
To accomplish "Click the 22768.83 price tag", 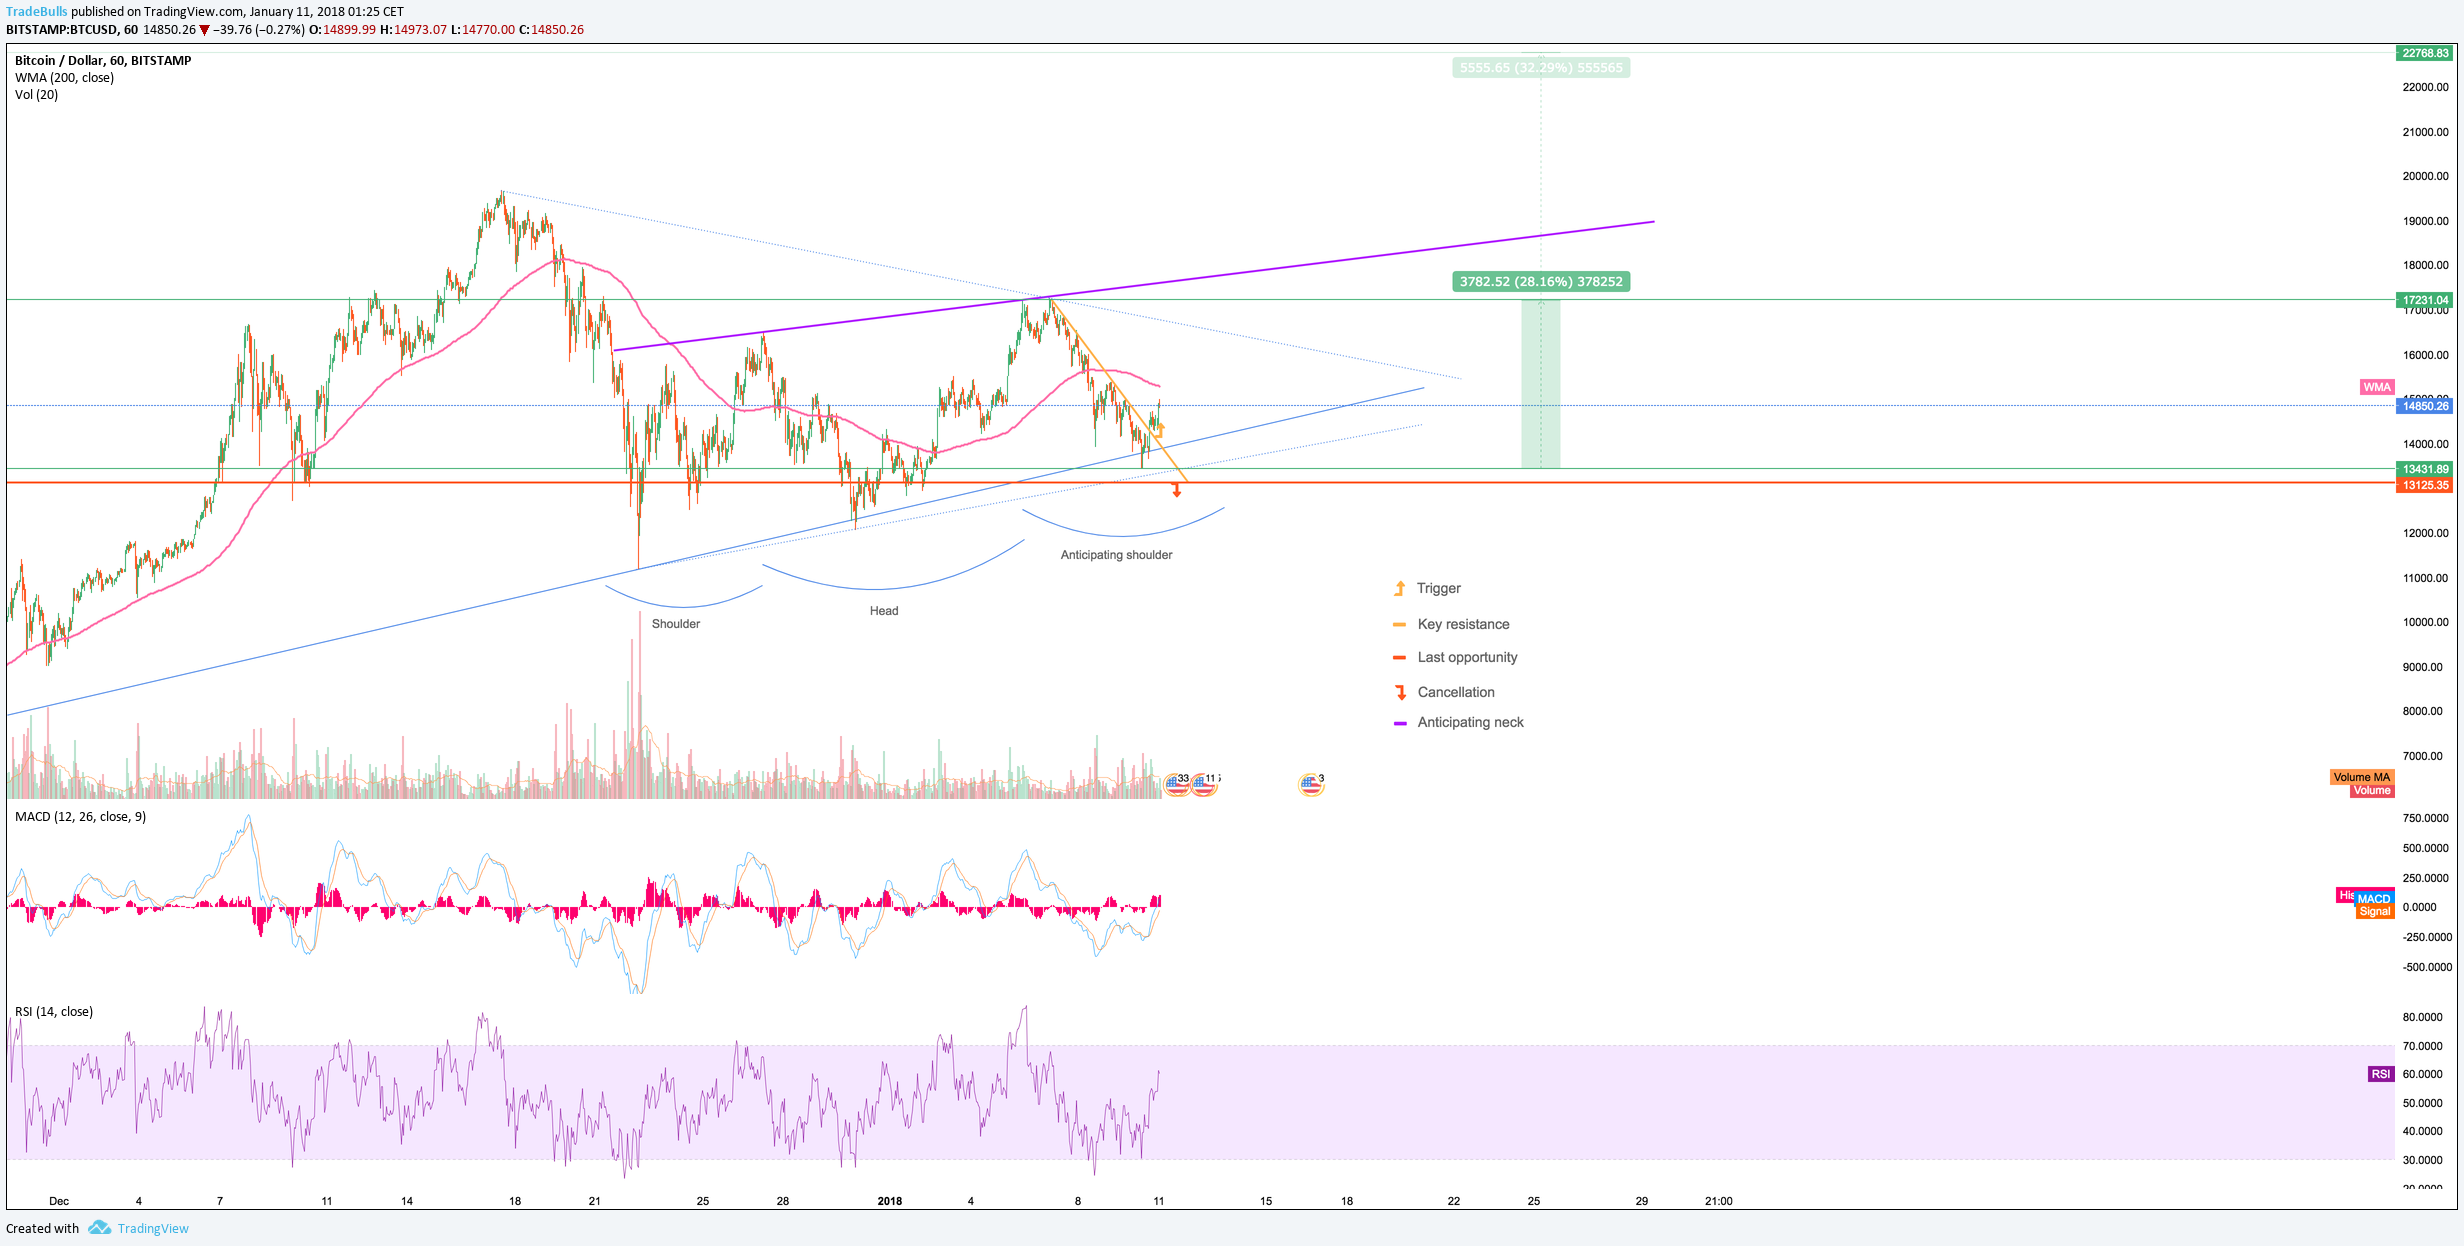I will [x=2425, y=53].
